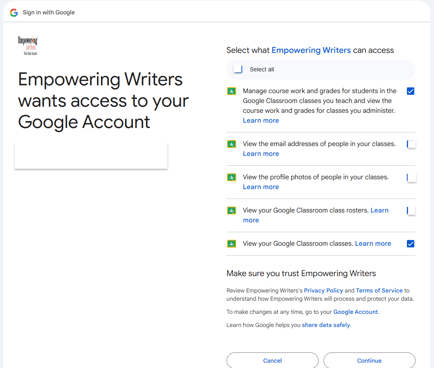The width and height of the screenshot is (434, 368).
Task: Enable View class rosters checkbox
Action: 411,211
